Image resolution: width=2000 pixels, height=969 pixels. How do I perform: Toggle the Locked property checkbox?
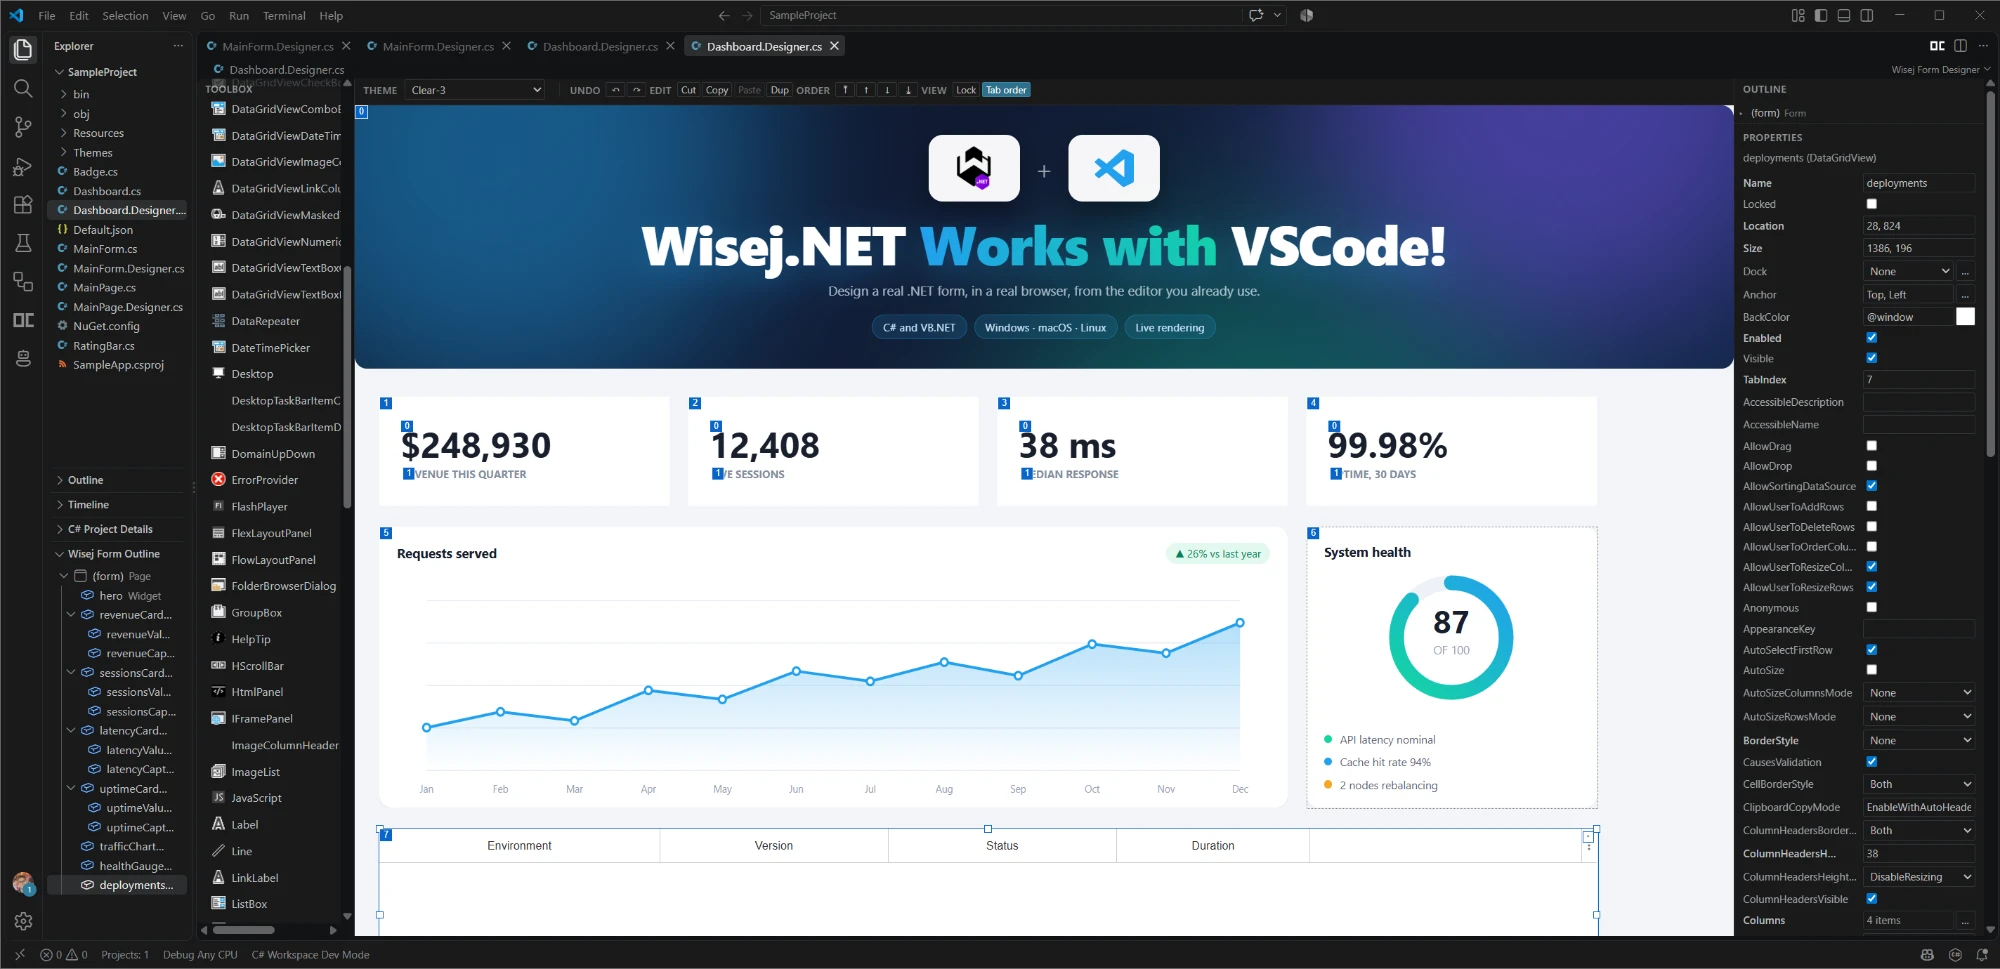coord(1872,204)
